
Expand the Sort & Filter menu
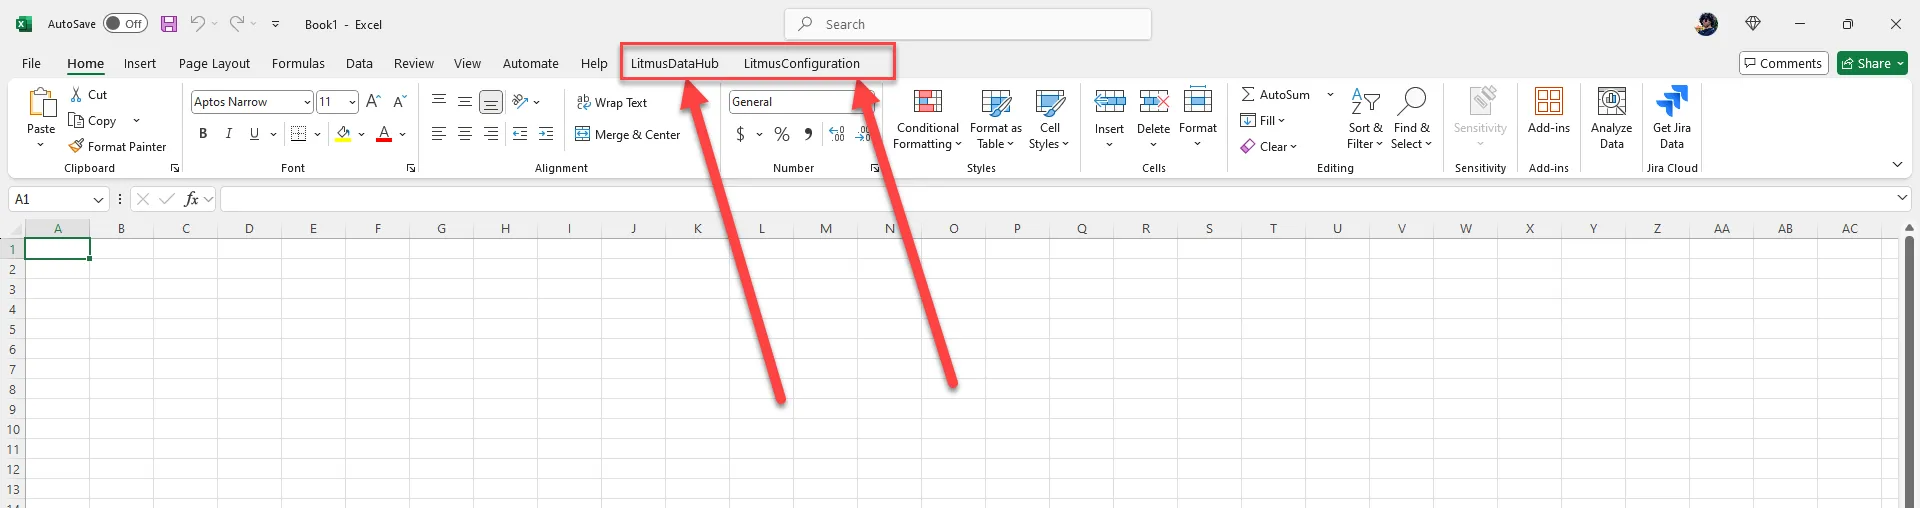1365,118
